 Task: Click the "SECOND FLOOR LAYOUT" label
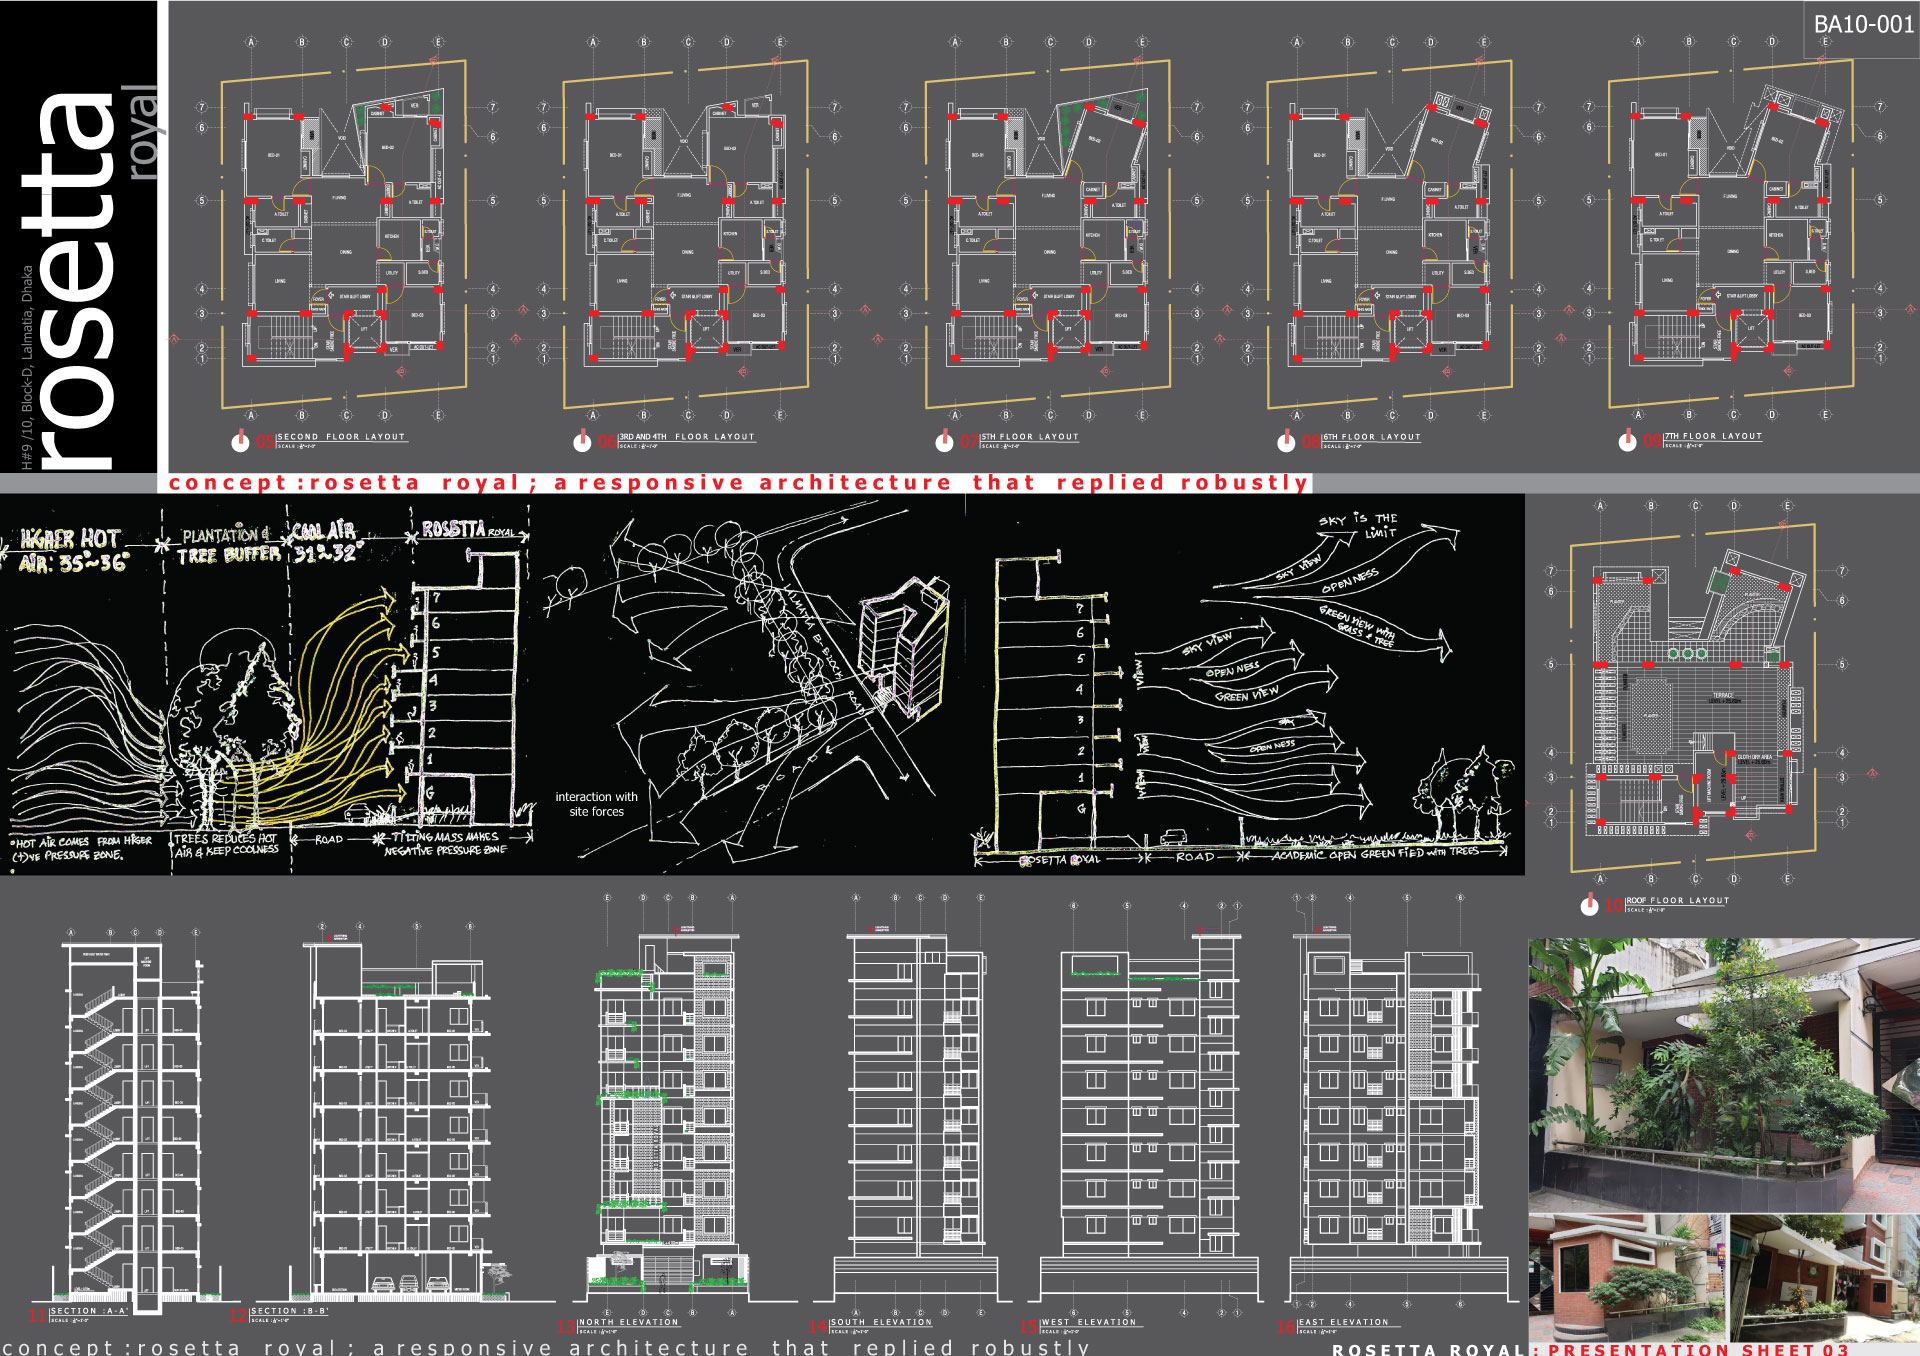coord(341,437)
